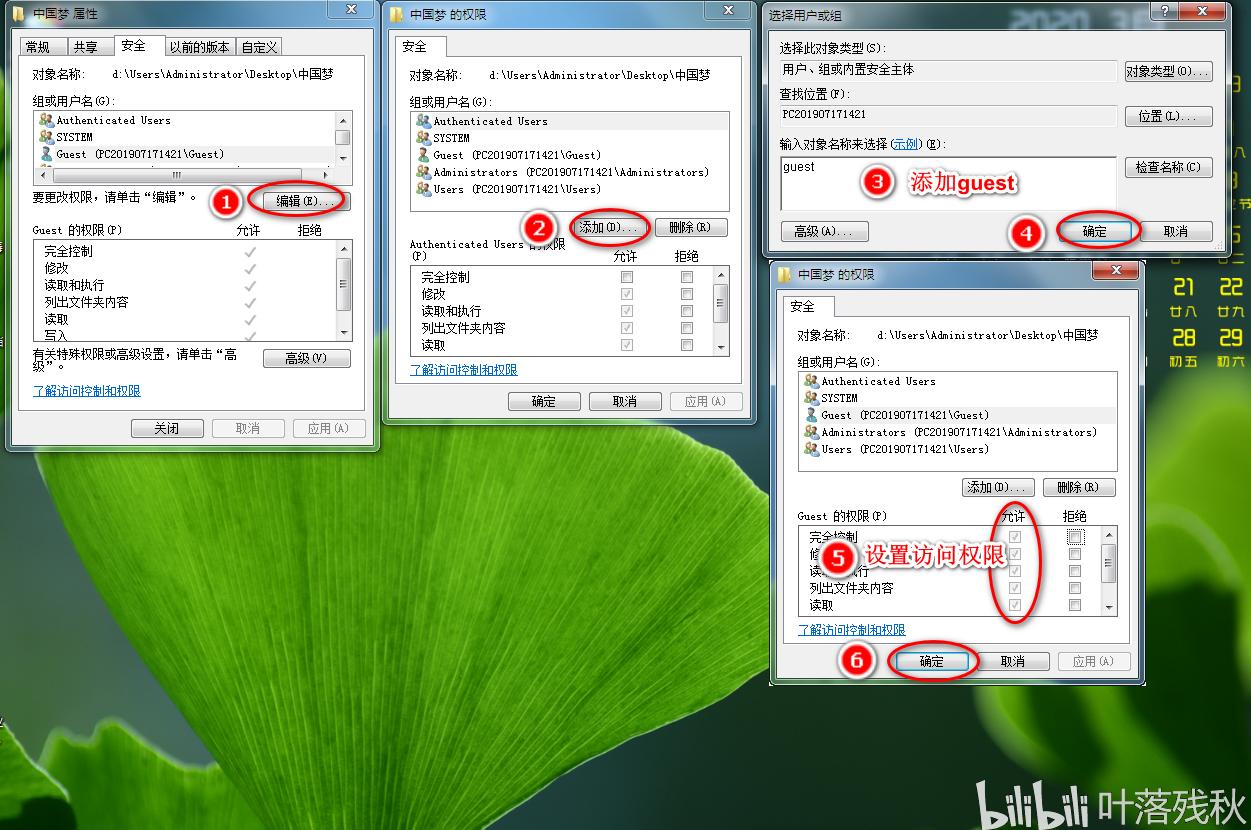Click 添加(D)... in the Guest permissions dialog
Image resolution: width=1251 pixels, height=830 pixels.
click(999, 487)
